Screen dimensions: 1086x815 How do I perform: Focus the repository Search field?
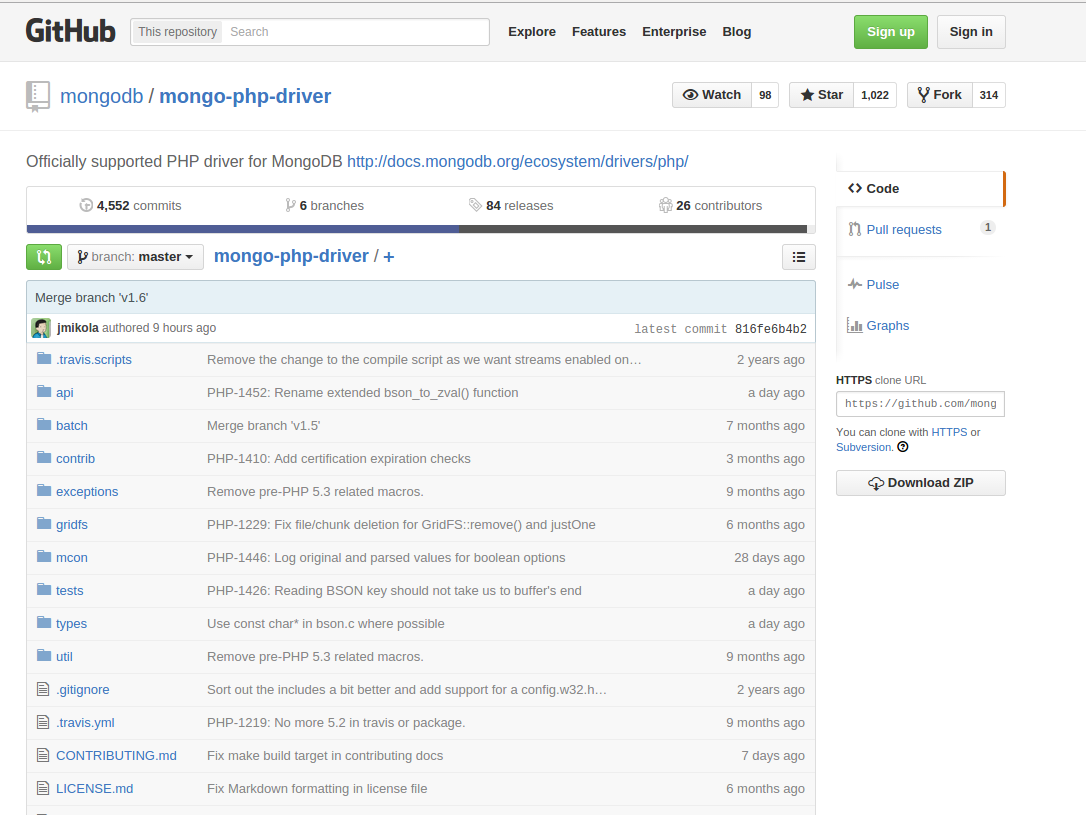[x=356, y=32]
